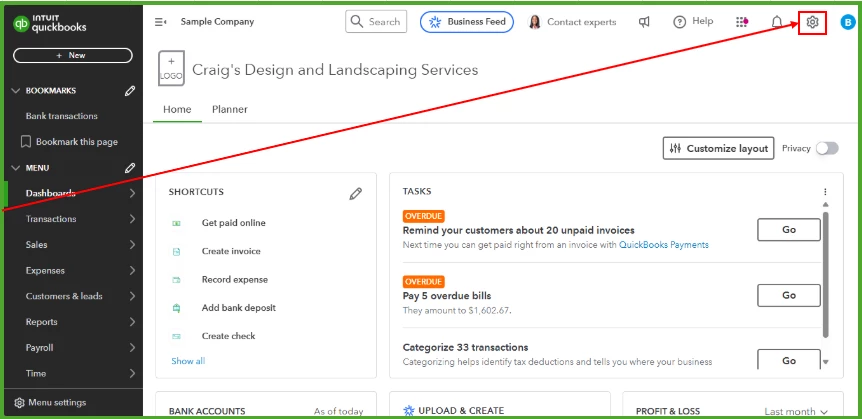Screen dimensions: 862x419
Task: Add company logo placeholder
Action: [x=171, y=69]
